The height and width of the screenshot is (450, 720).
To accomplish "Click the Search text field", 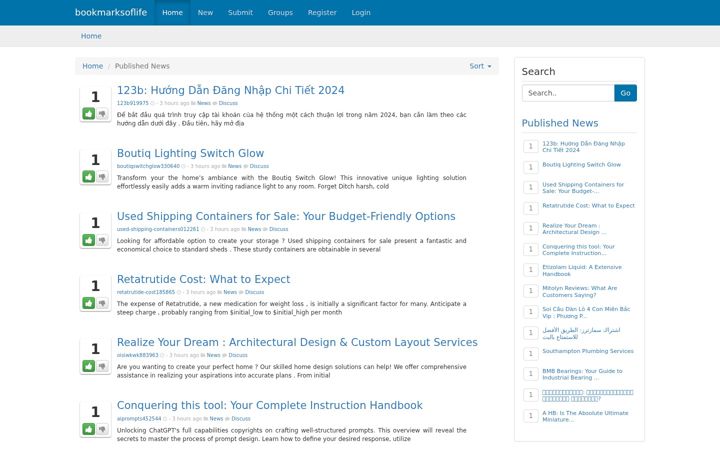I will [x=568, y=93].
